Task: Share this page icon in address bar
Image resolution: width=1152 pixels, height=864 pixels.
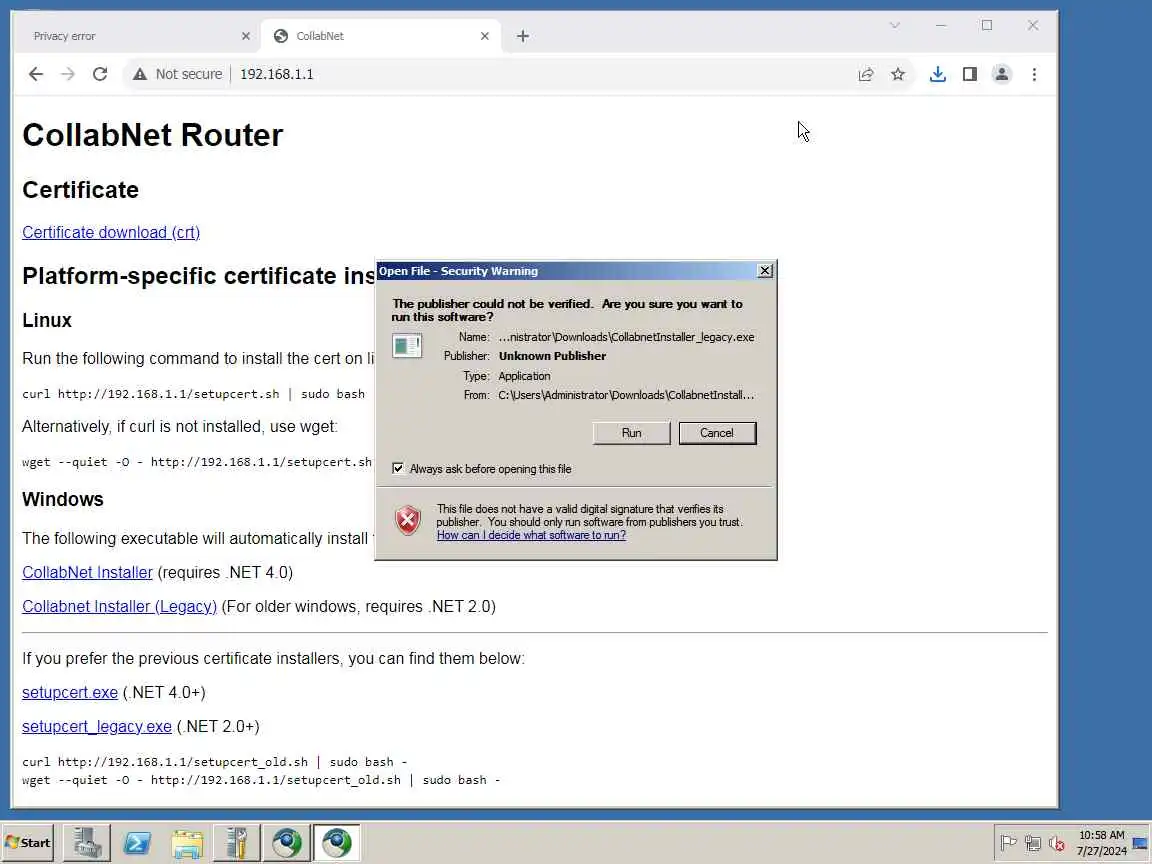Action: [865, 74]
